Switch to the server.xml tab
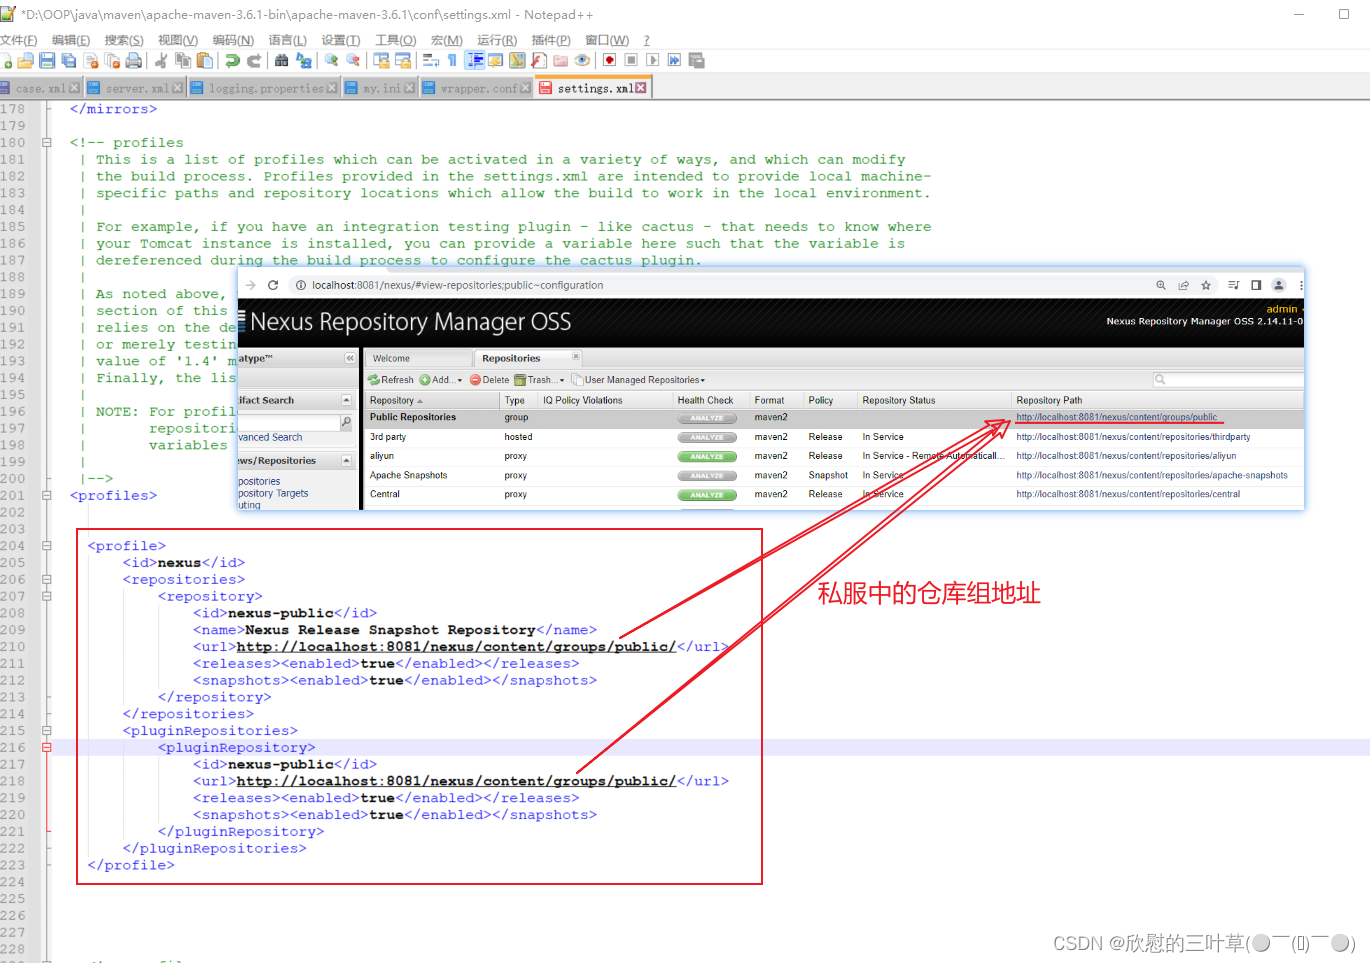Image resolution: width=1370 pixels, height=963 pixels. 137,88
